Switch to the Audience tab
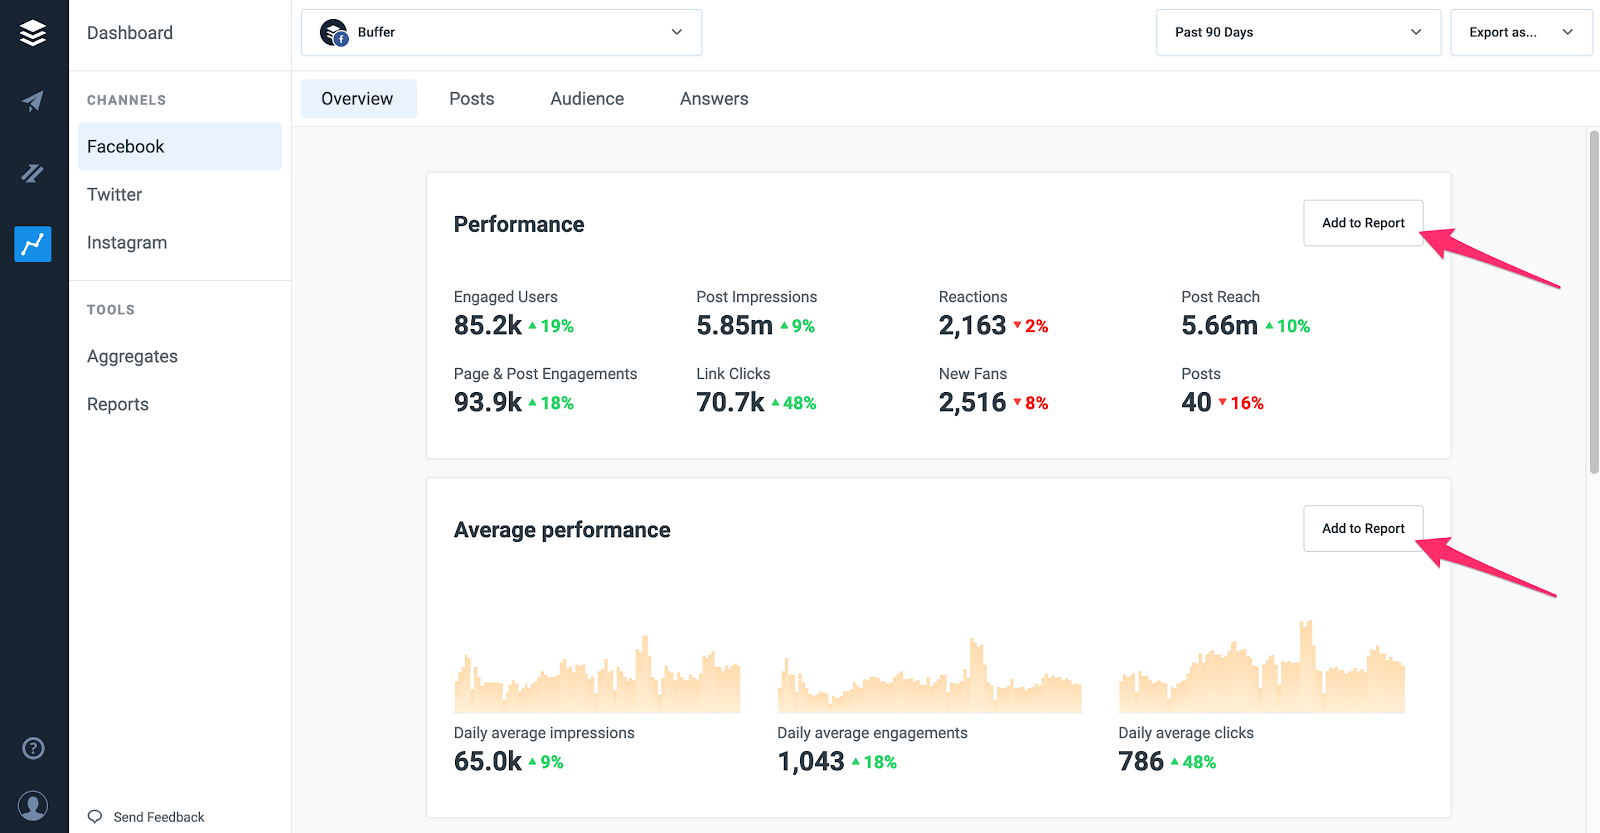 [x=587, y=99]
